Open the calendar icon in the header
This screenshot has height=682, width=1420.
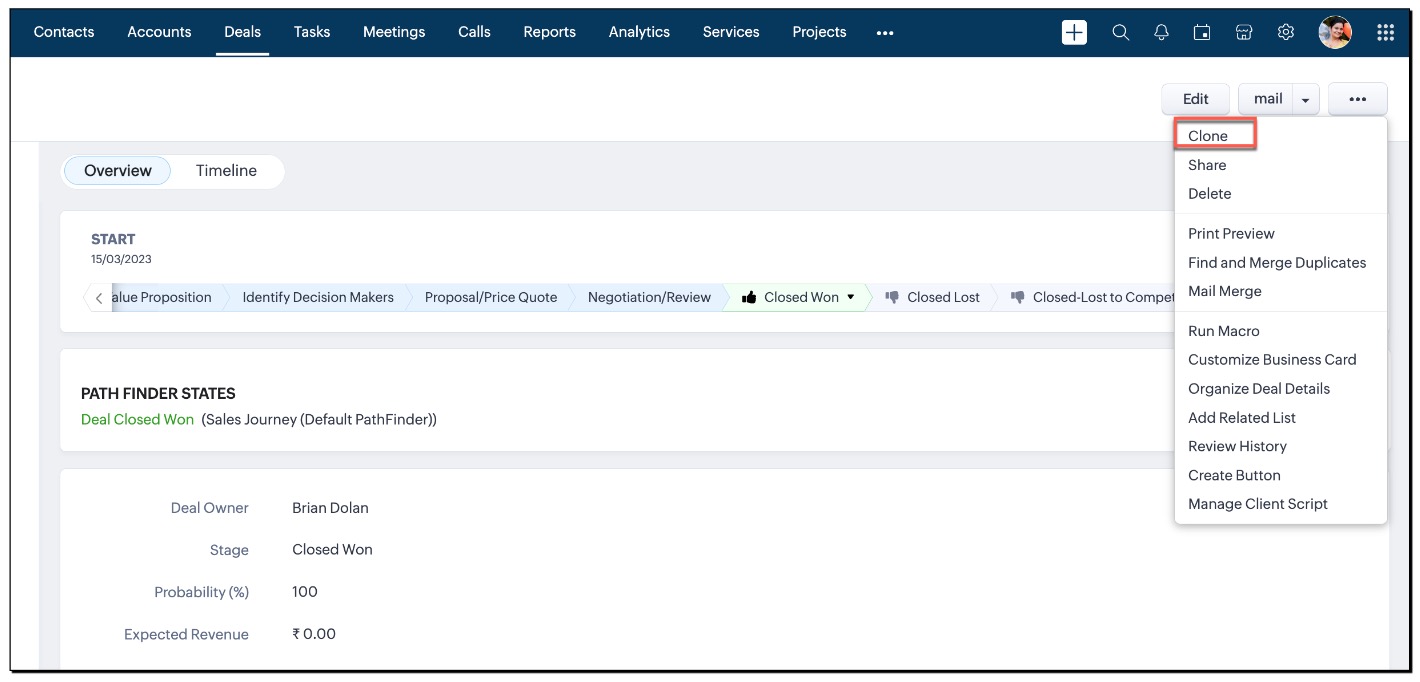(1202, 31)
